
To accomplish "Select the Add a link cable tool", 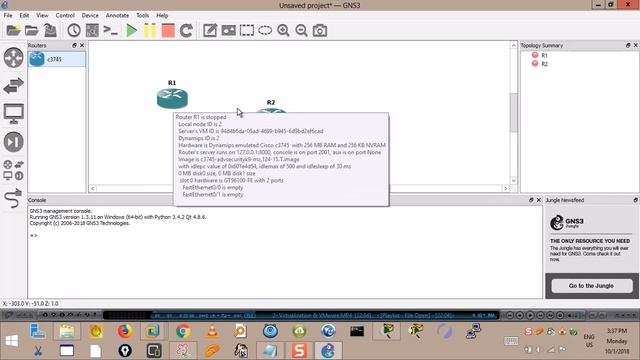I will (x=13, y=198).
